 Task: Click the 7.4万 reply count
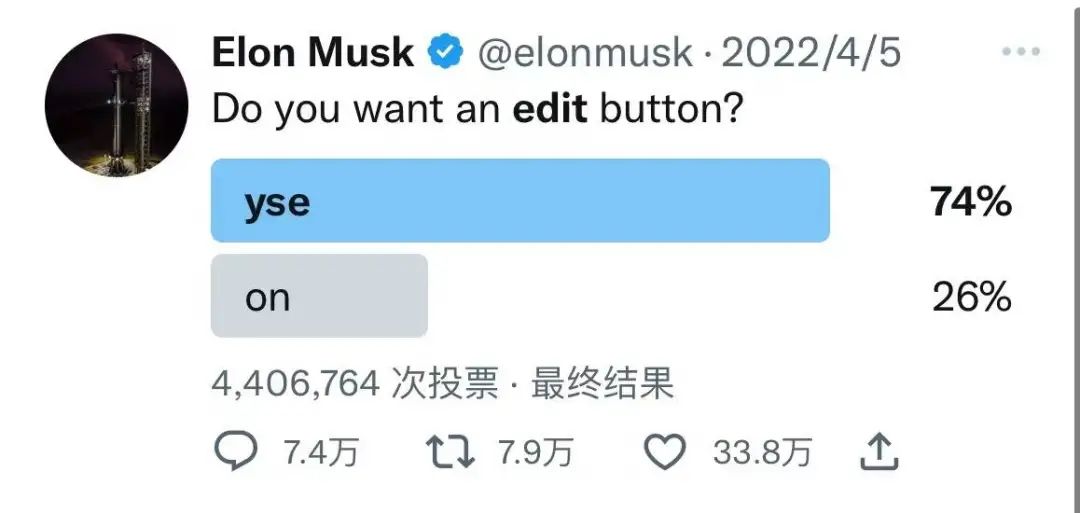[320, 454]
